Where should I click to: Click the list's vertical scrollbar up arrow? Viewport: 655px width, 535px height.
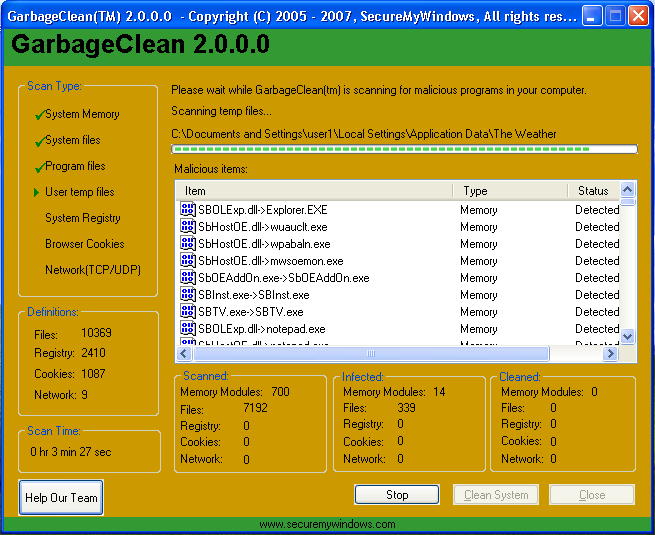627,190
